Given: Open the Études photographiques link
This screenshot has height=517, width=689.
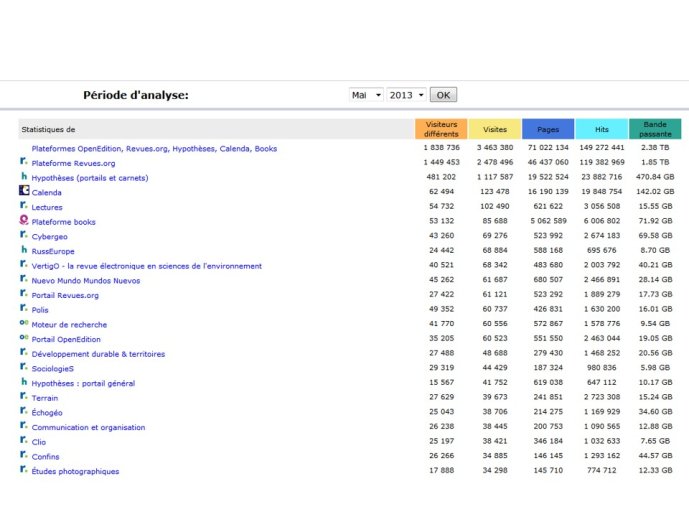Looking at the screenshot, I should coord(75,471).
